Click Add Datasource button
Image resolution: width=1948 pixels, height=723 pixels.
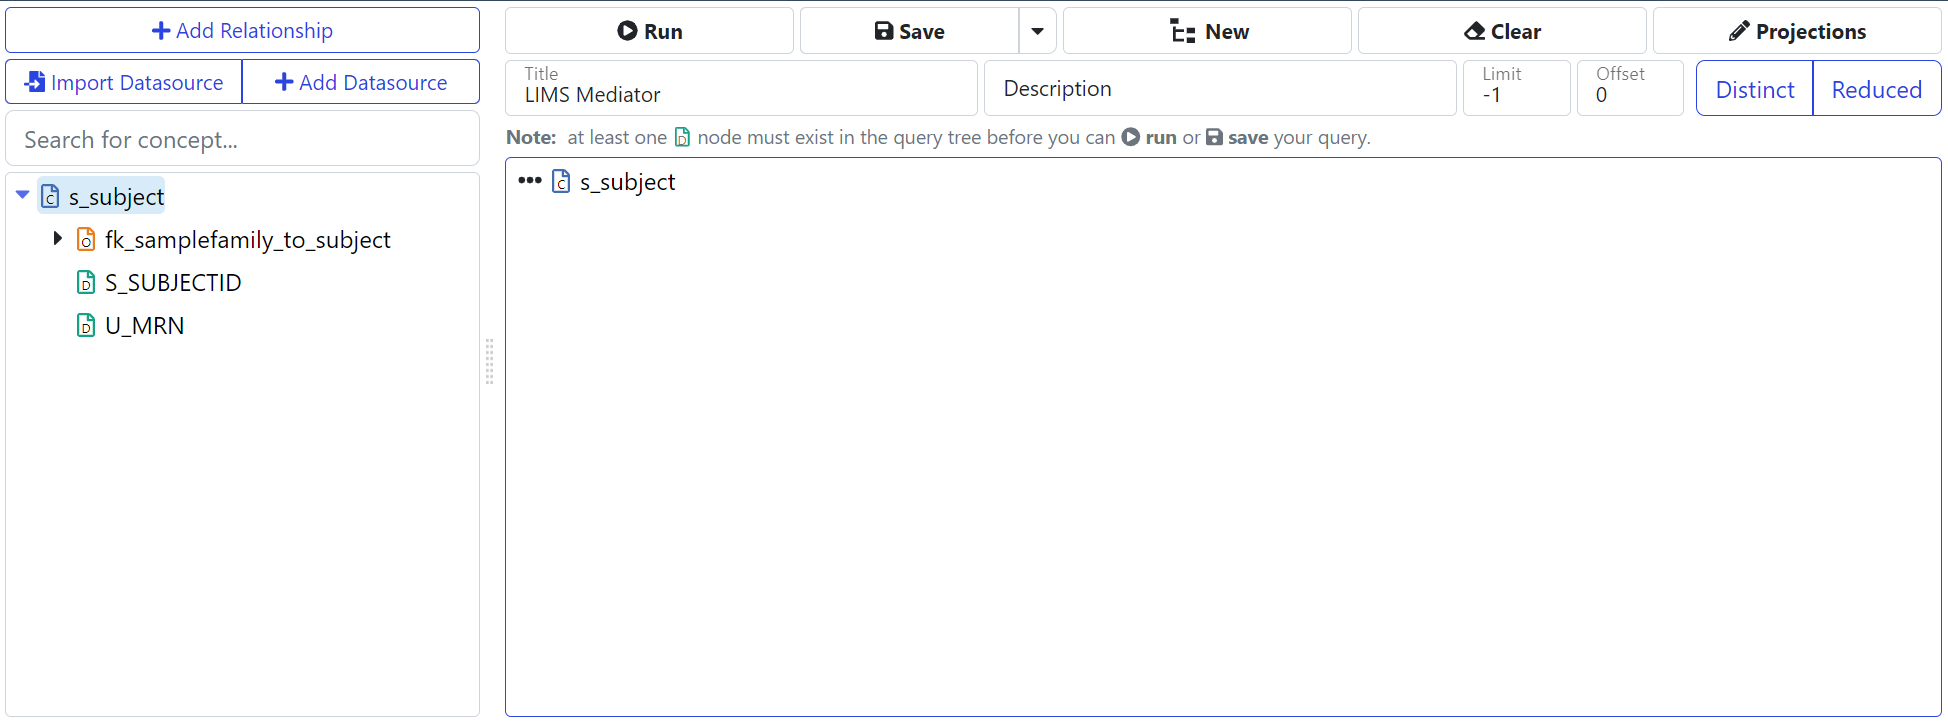coord(361,82)
